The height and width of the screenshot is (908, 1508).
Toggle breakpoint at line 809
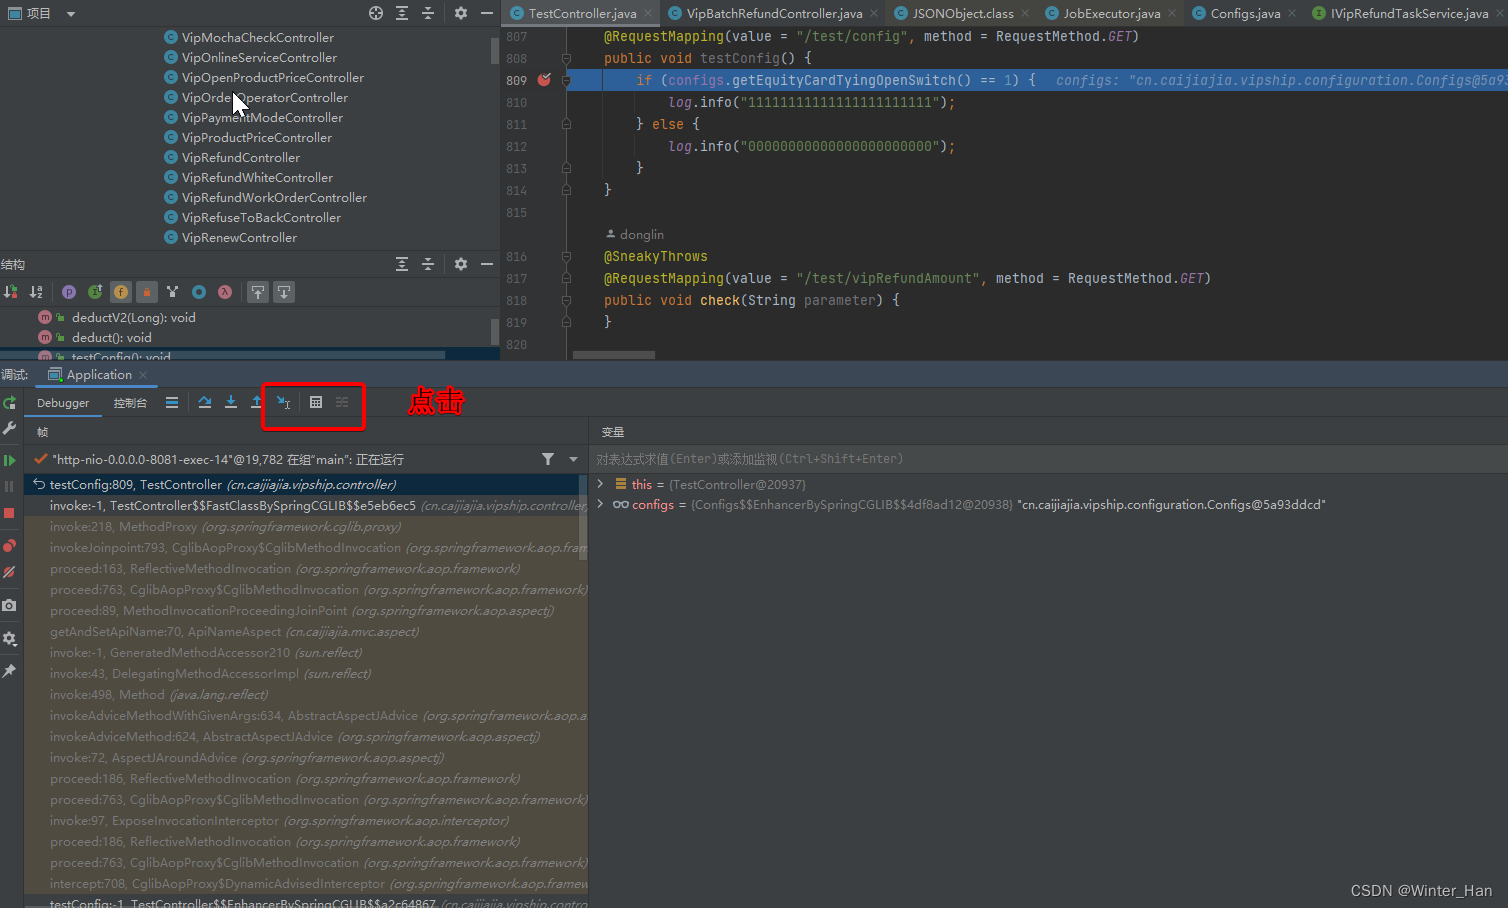click(x=544, y=80)
